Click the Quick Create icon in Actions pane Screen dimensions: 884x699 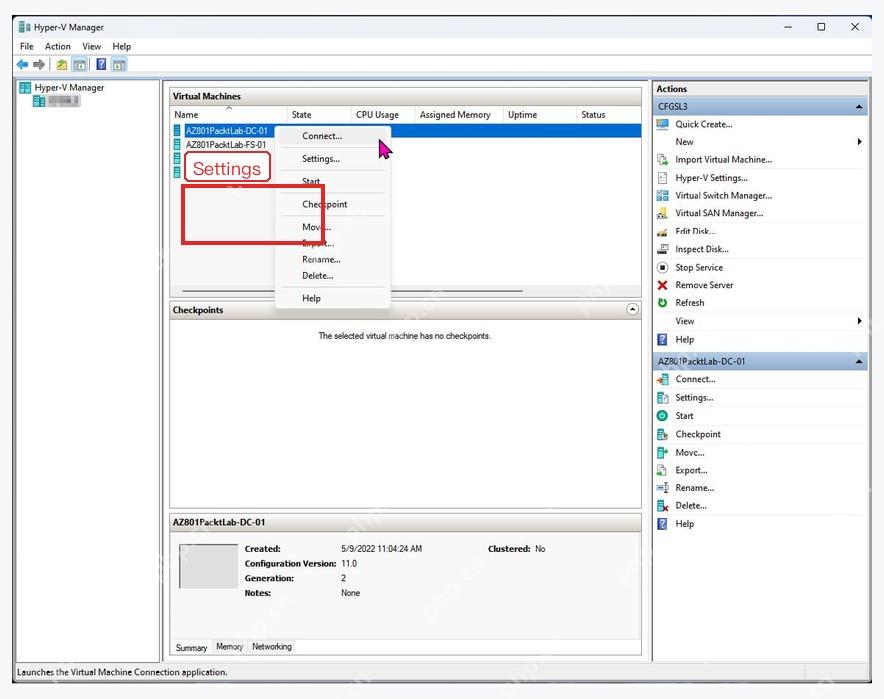click(662, 125)
